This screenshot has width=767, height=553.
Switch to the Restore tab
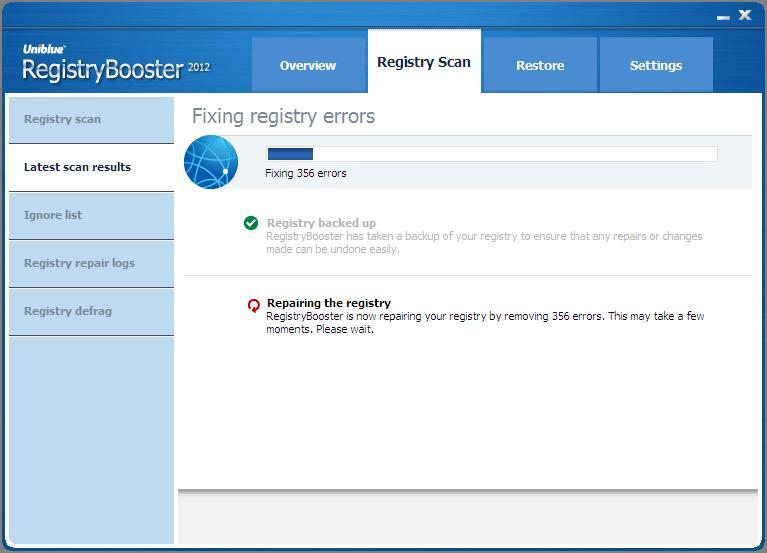click(540, 65)
